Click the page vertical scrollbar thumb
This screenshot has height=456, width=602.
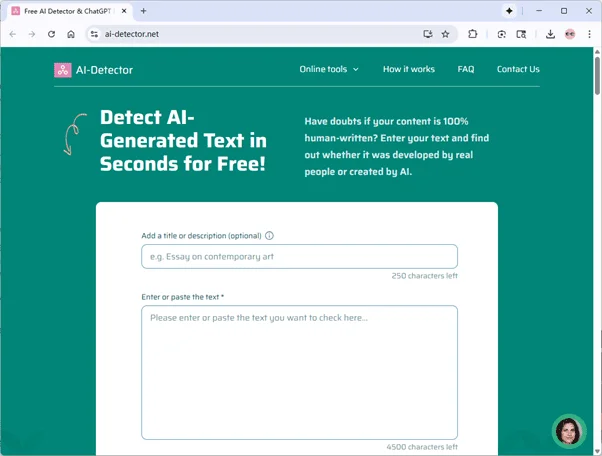point(597,75)
